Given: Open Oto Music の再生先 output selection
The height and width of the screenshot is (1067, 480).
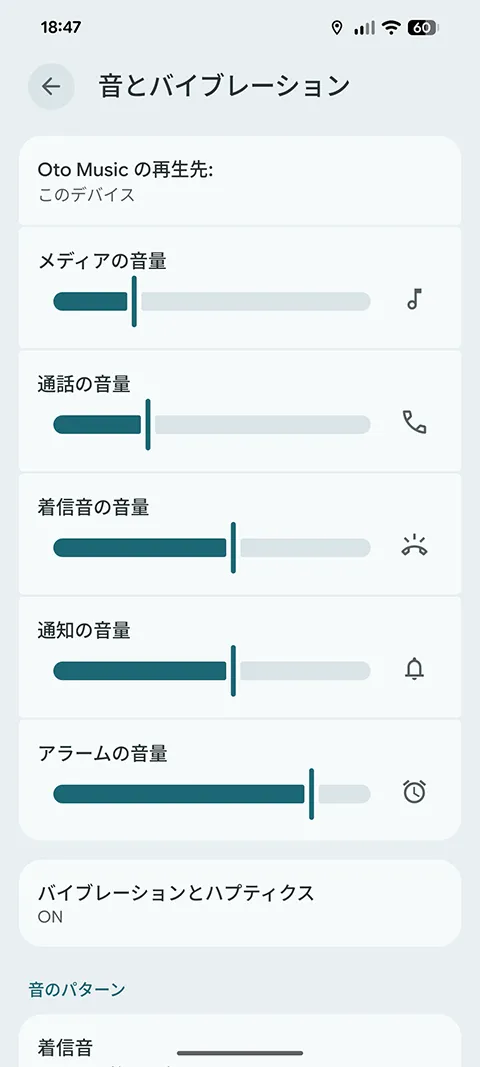Looking at the screenshot, I should click(x=240, y=181).
